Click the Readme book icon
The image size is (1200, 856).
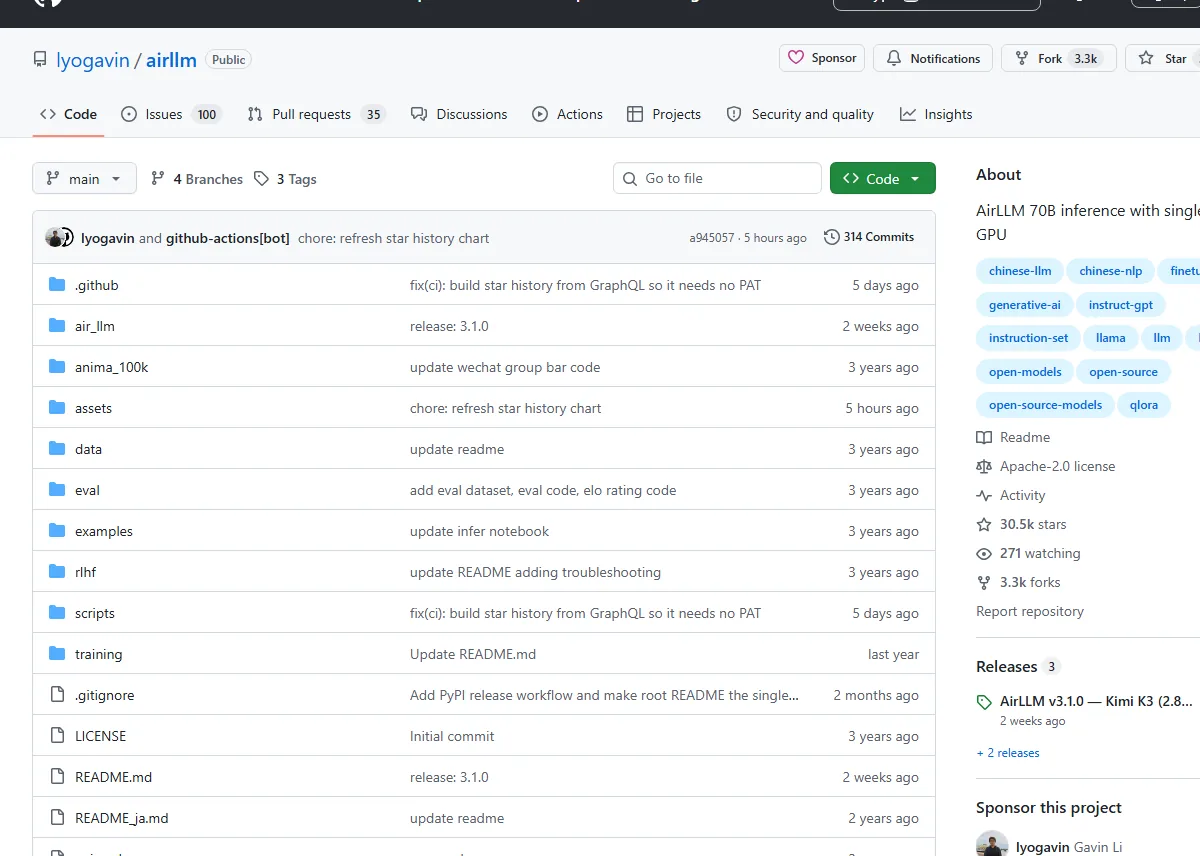pos(984,437)
